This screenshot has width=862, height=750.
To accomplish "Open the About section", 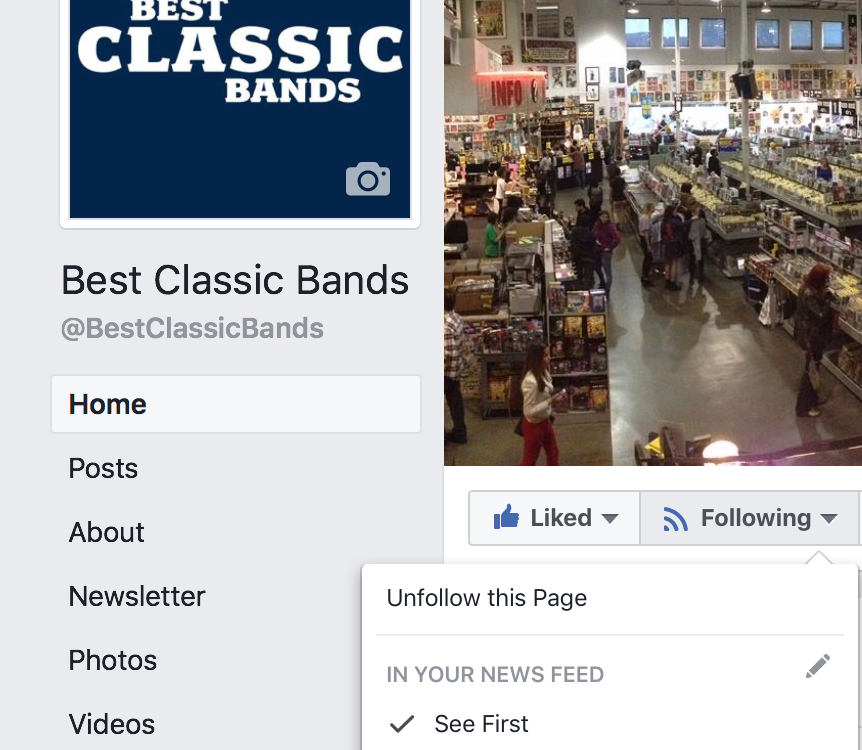I will pyautogui.click(x=106, y=532).
